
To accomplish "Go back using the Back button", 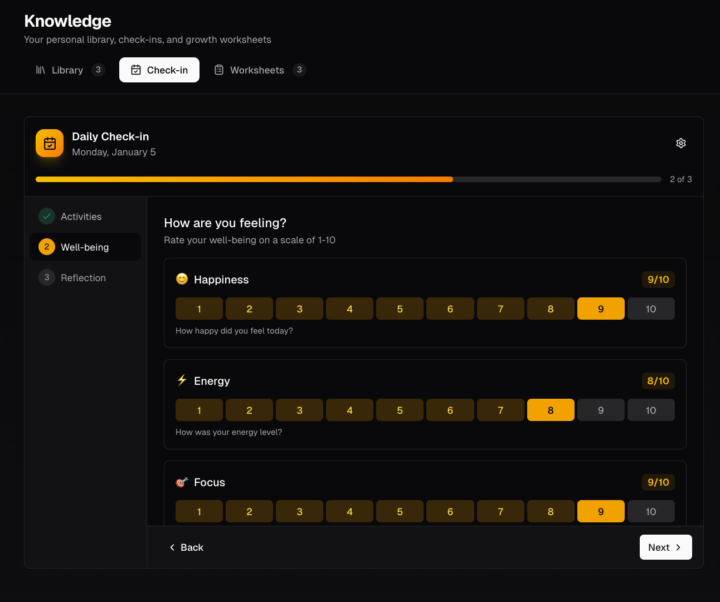I will coord(186,547).
